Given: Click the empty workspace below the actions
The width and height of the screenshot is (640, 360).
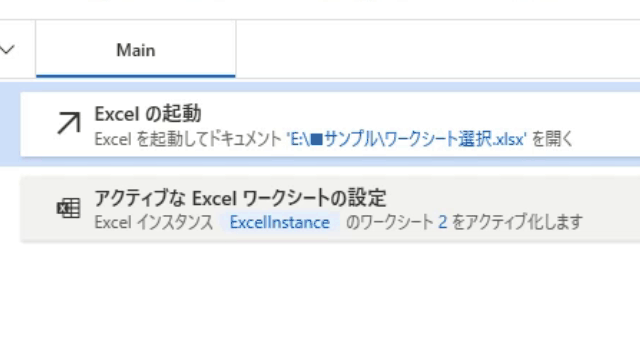Looking at the screenshot, I should pos(320,302).
